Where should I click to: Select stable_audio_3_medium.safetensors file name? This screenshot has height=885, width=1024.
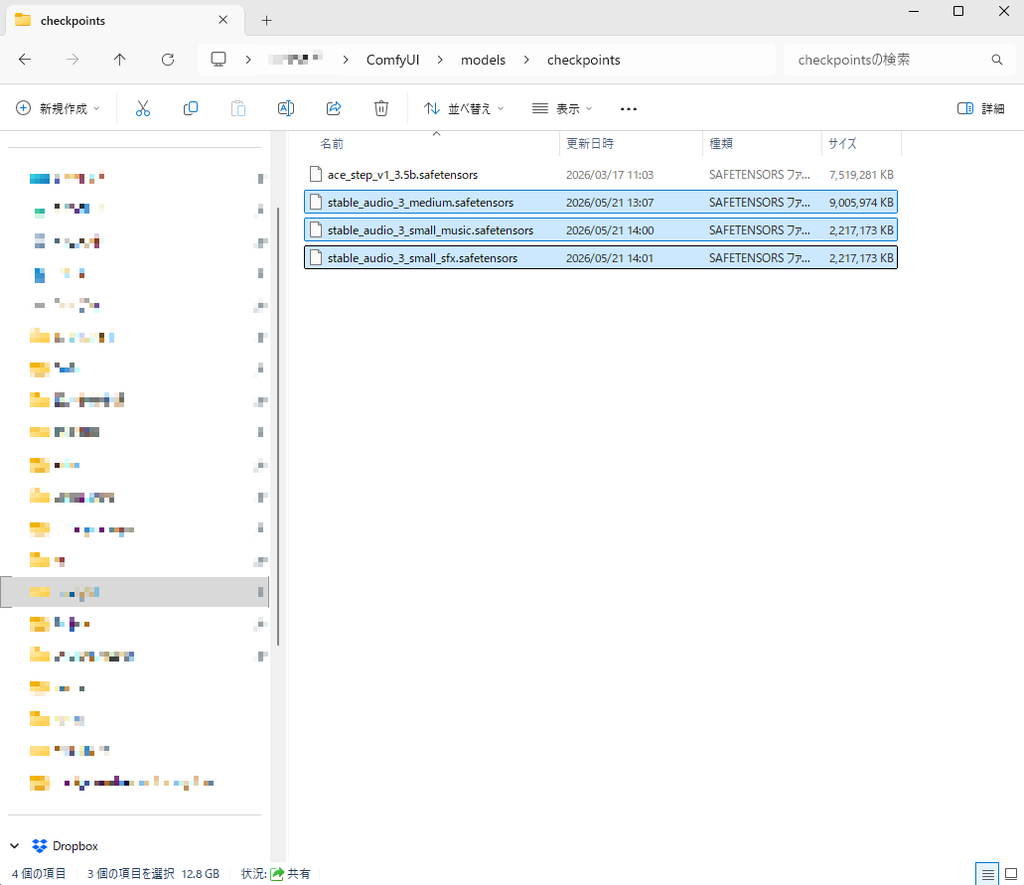[x=421, y=202]
